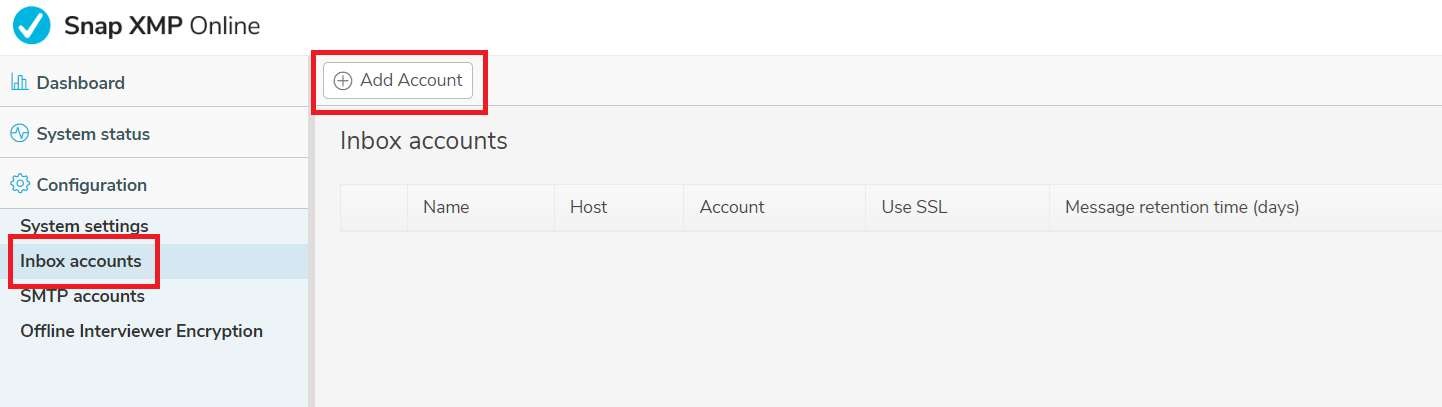1442x407 pixels.
Task: Open the System status menu label
Action: point(93,134)
